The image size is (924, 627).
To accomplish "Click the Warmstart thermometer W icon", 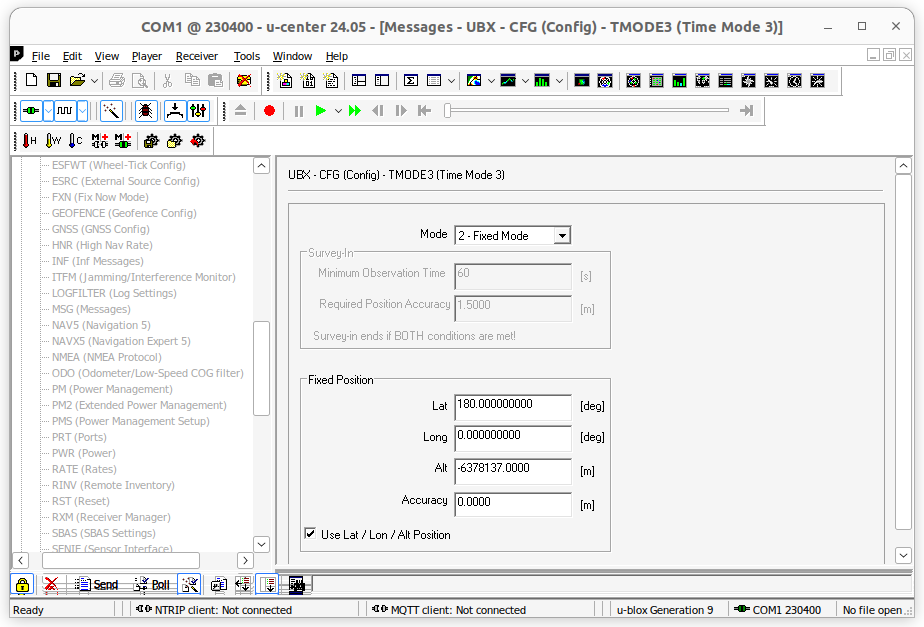I will click(x=53, y=140).
